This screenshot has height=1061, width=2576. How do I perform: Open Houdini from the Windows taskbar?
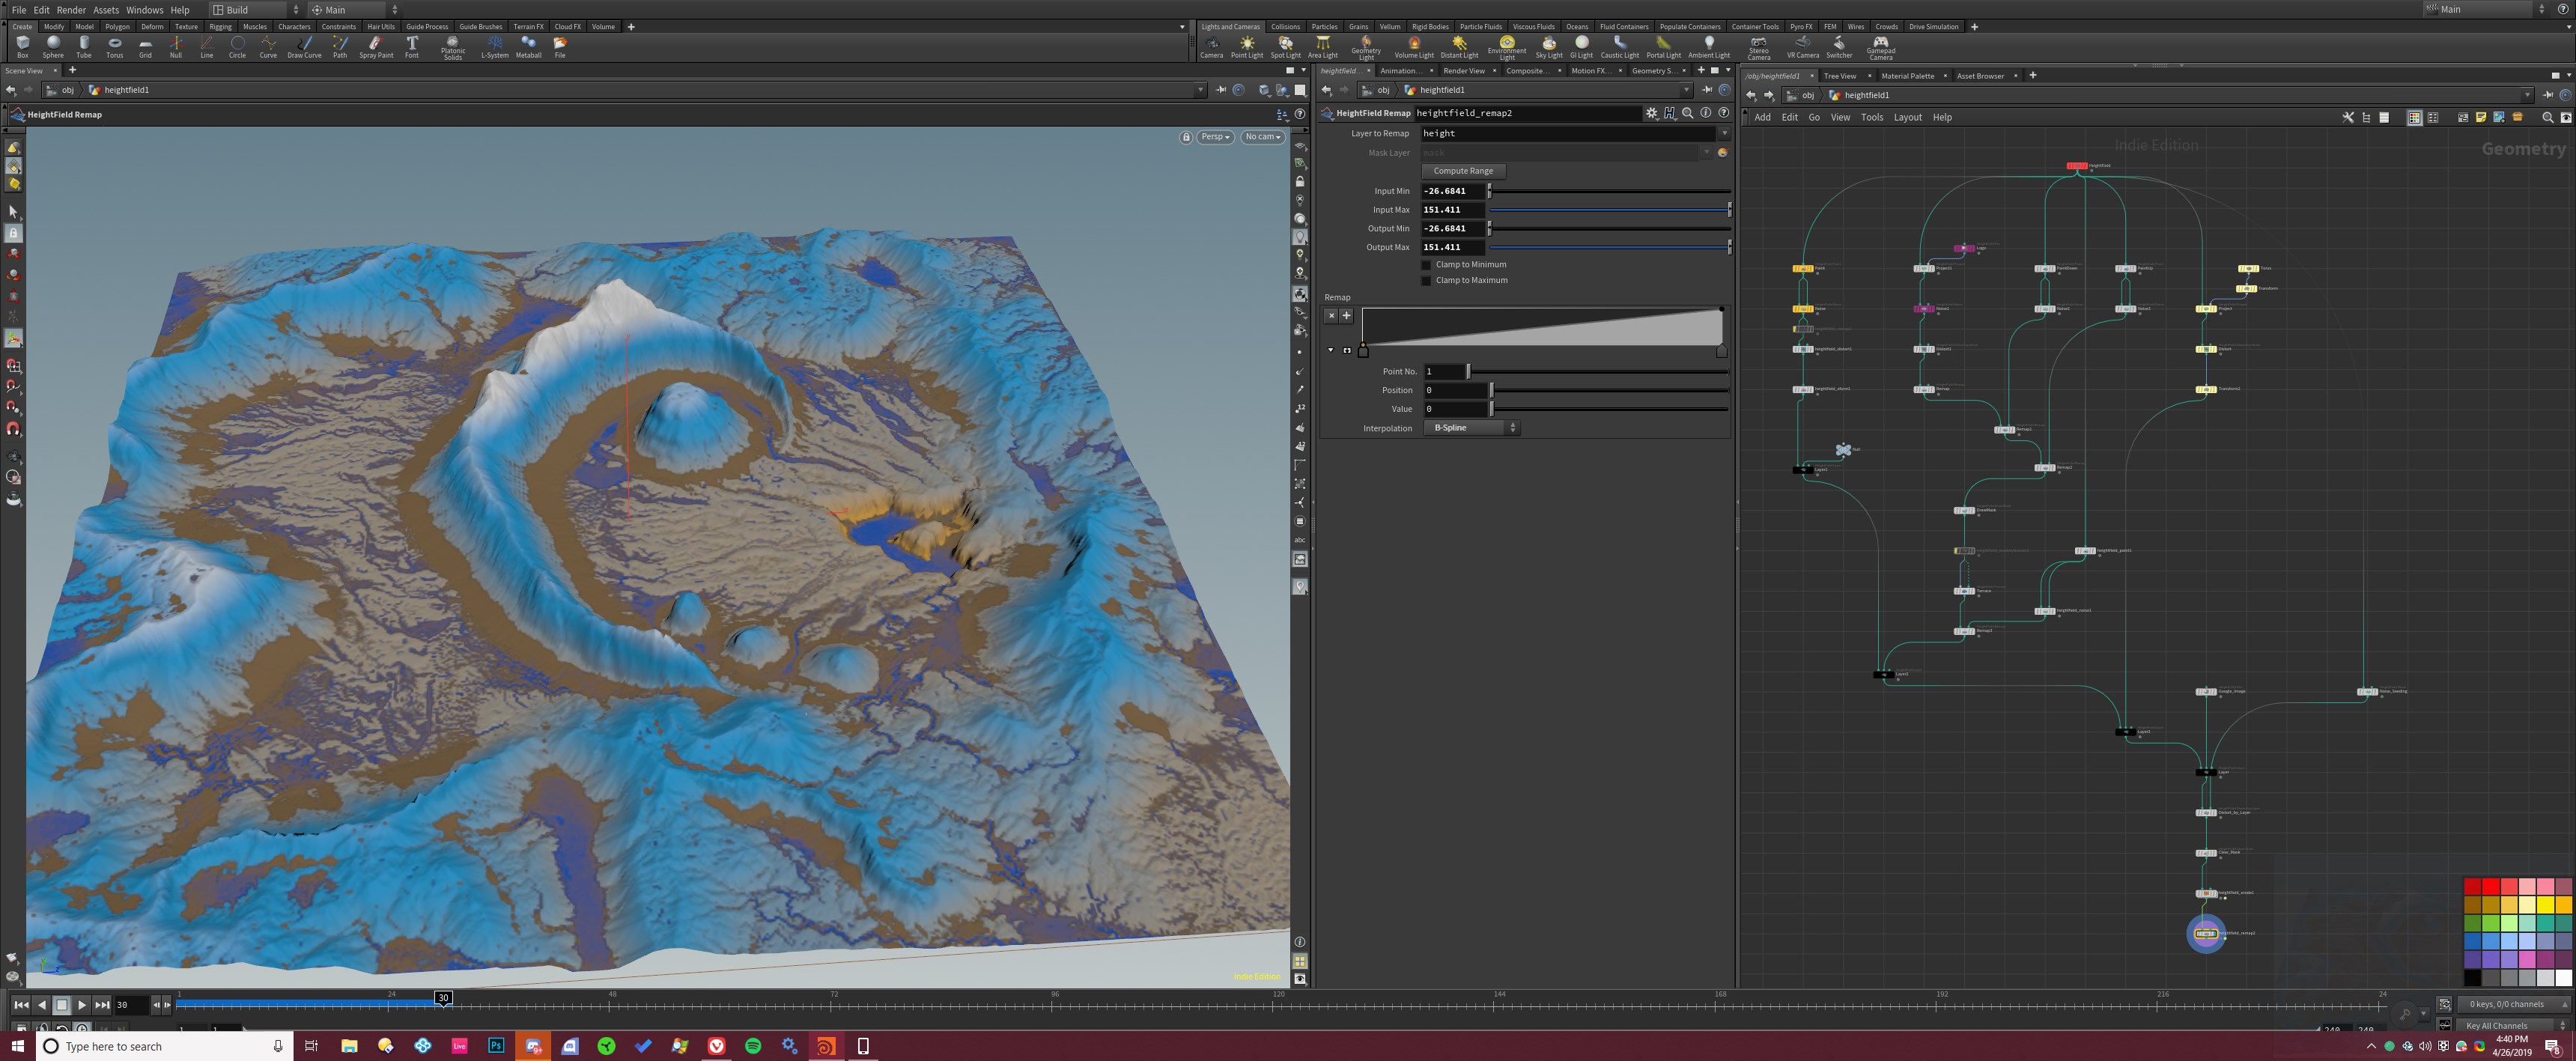[x=826, y=1046]
